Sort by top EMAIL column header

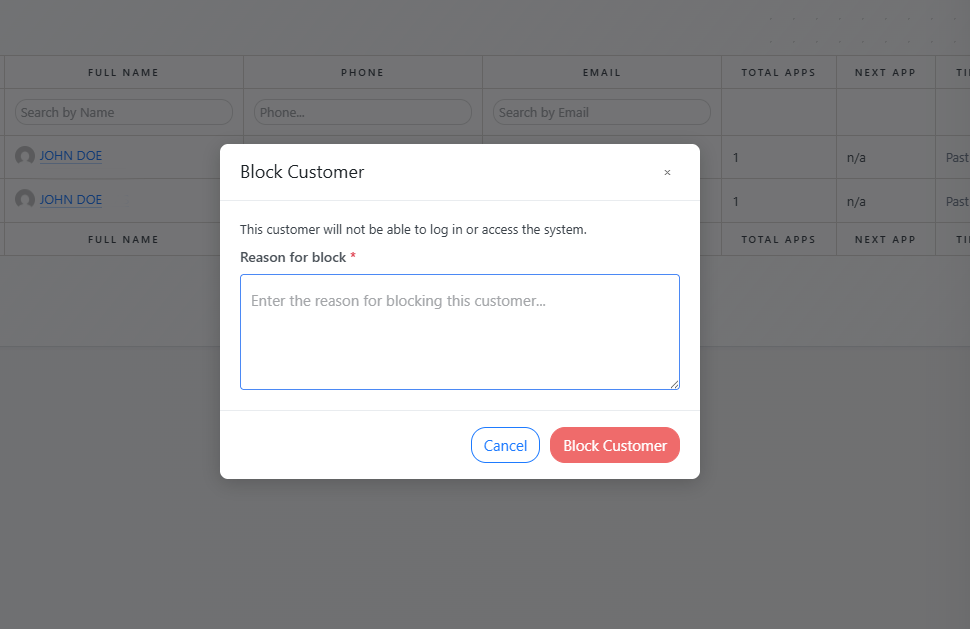pos(601,72)
